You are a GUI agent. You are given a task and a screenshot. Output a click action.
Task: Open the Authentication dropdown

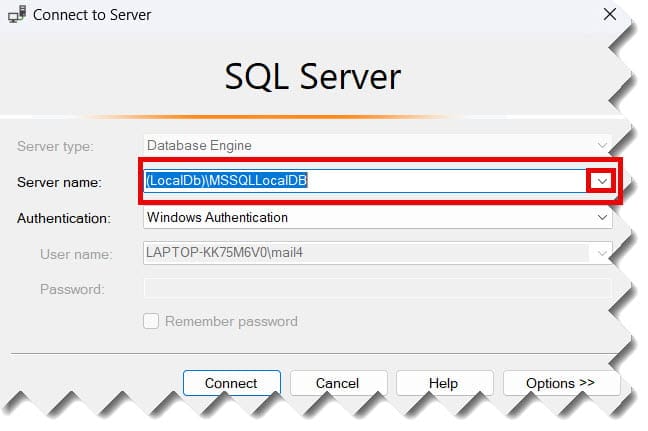(x=377, y=217)
